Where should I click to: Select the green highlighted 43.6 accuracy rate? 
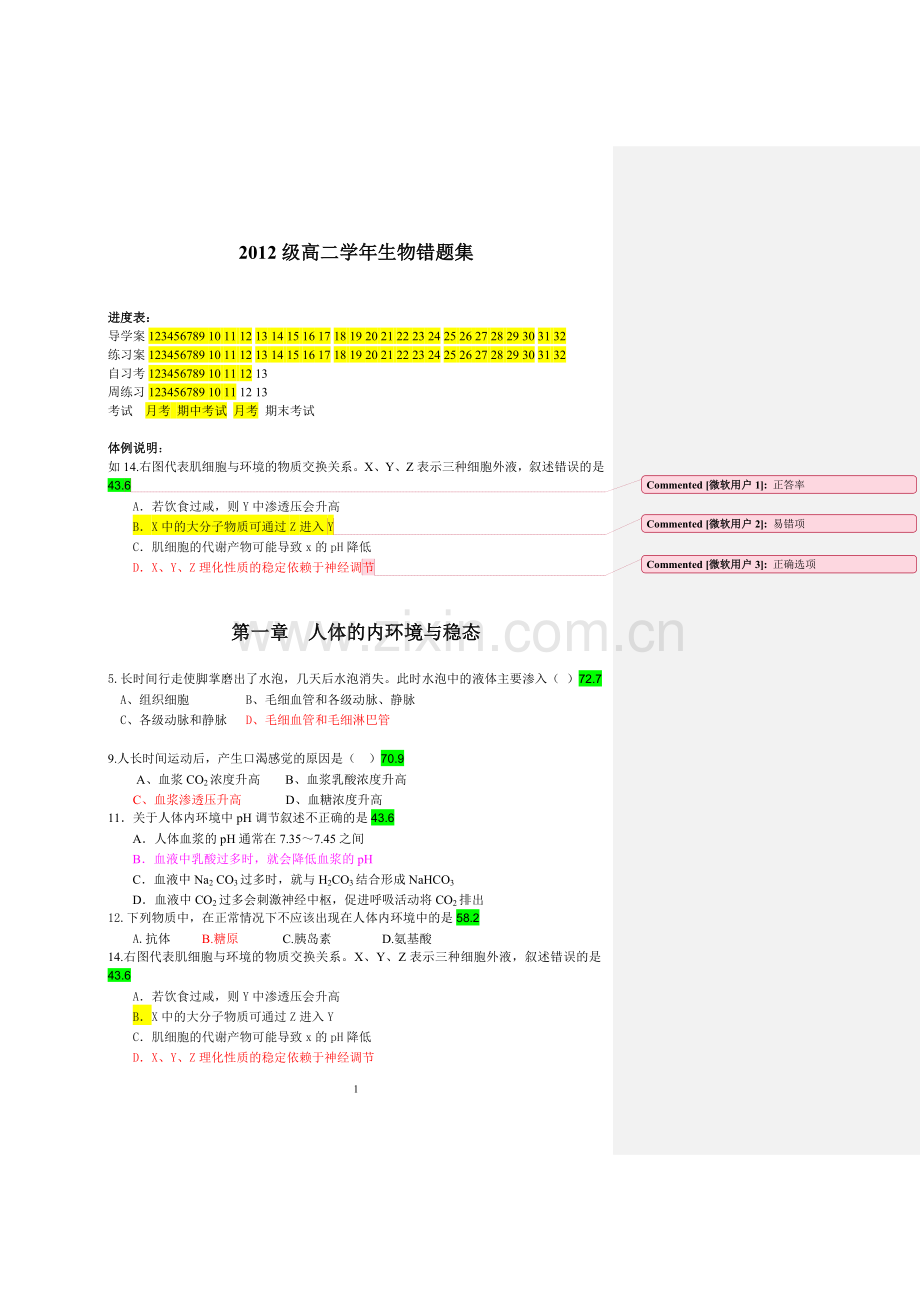tap(120, 486)
